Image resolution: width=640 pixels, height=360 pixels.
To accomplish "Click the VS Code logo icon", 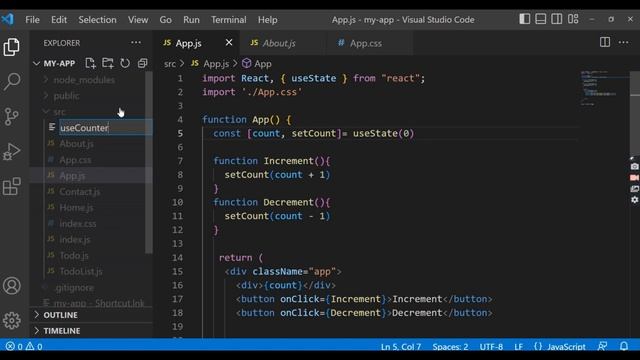I will (8, 19).
